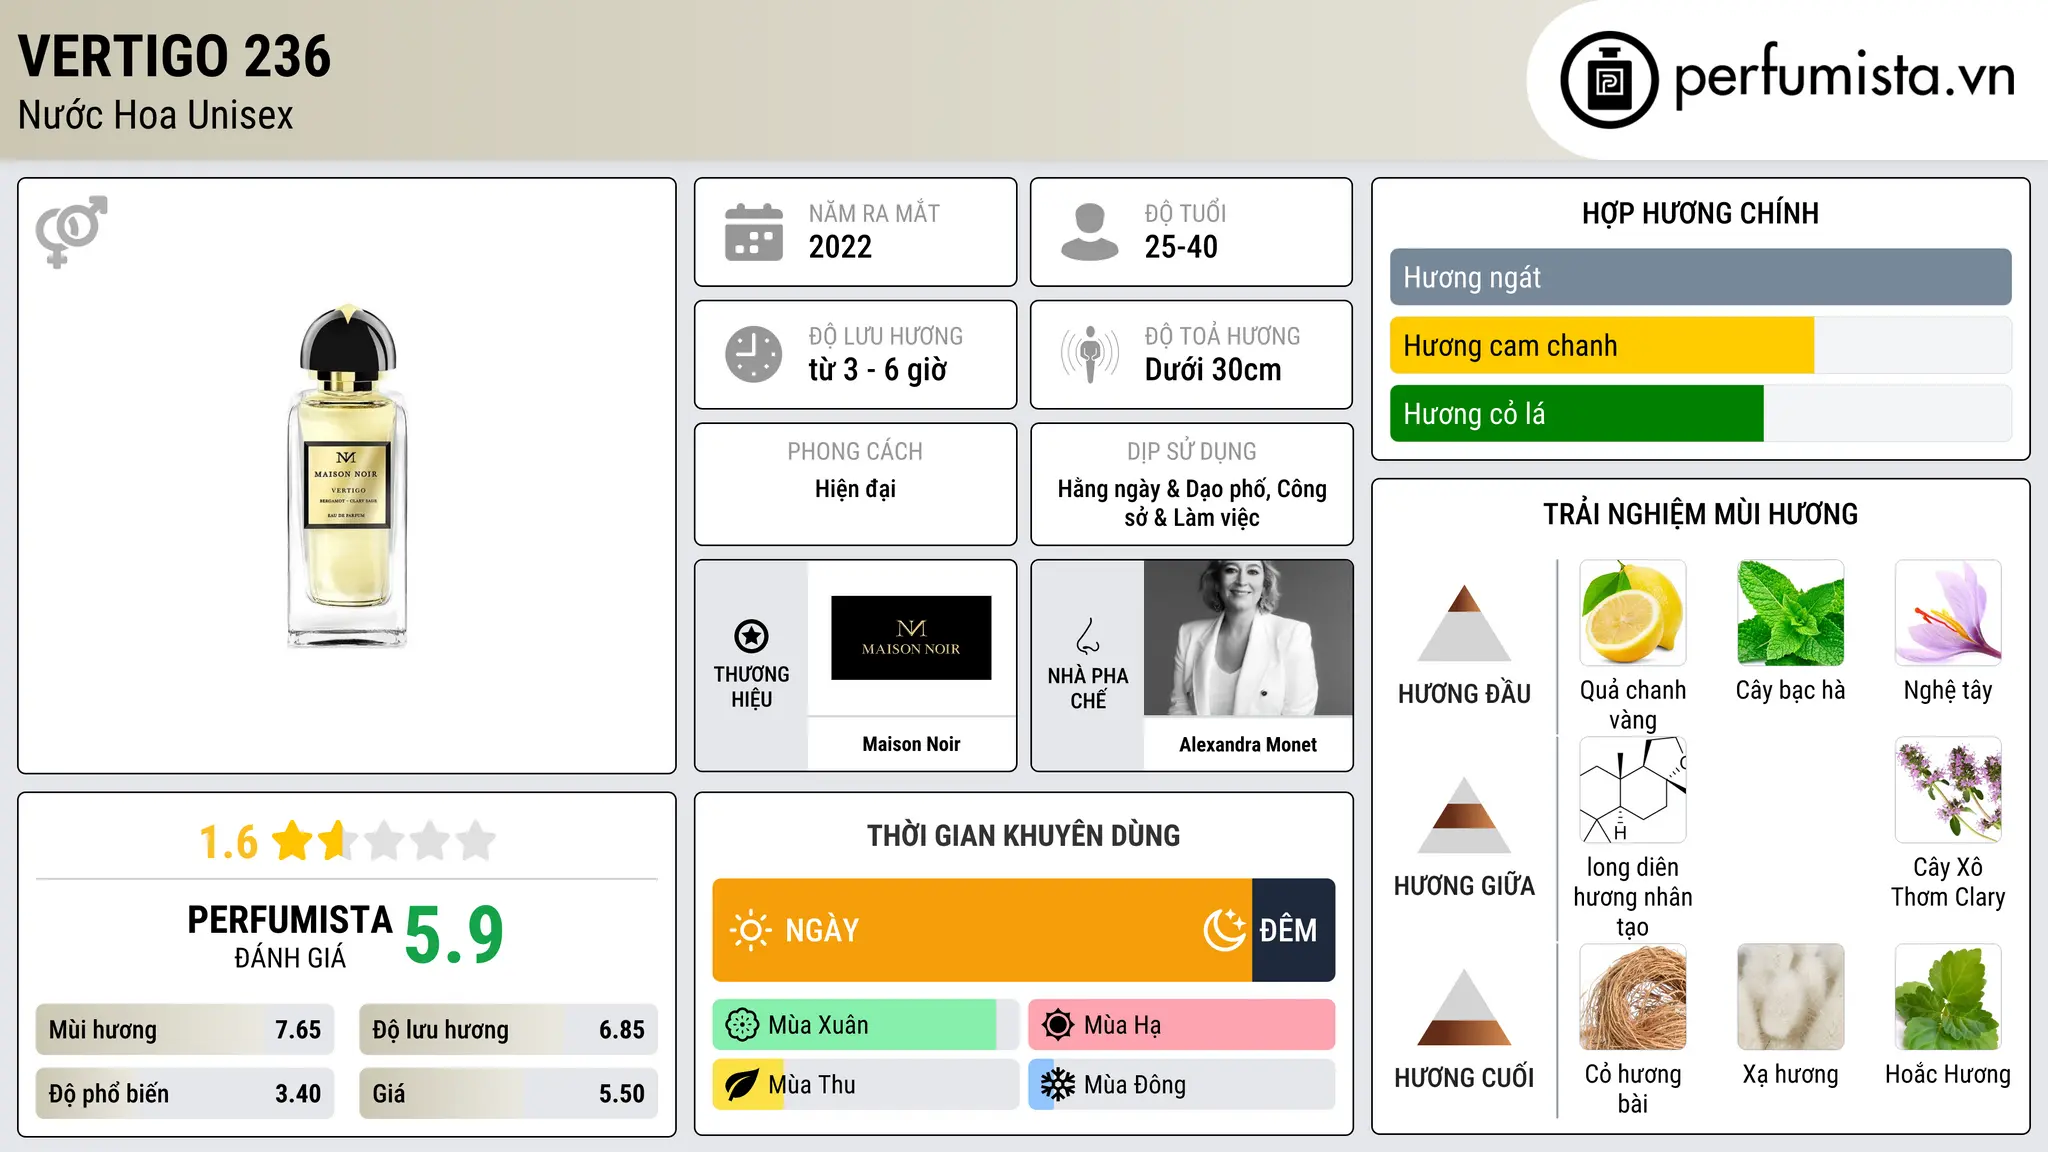Click the moon icon next to Đêm
The height and width of the screenshot is (1152, 2048).
(1224, 930)
